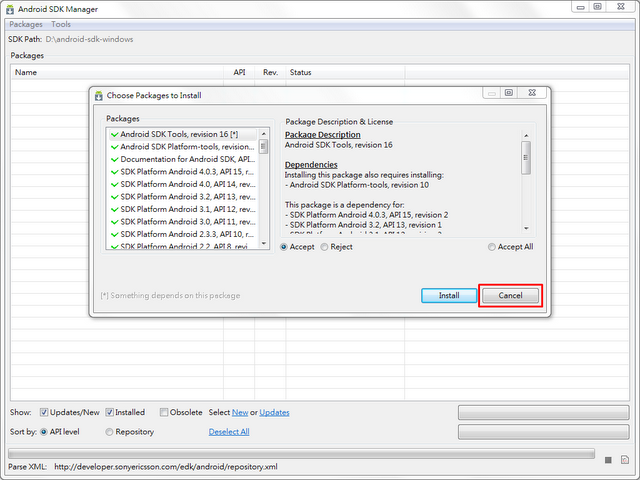Click up arrow in description scrollbar

click(526, 136)
